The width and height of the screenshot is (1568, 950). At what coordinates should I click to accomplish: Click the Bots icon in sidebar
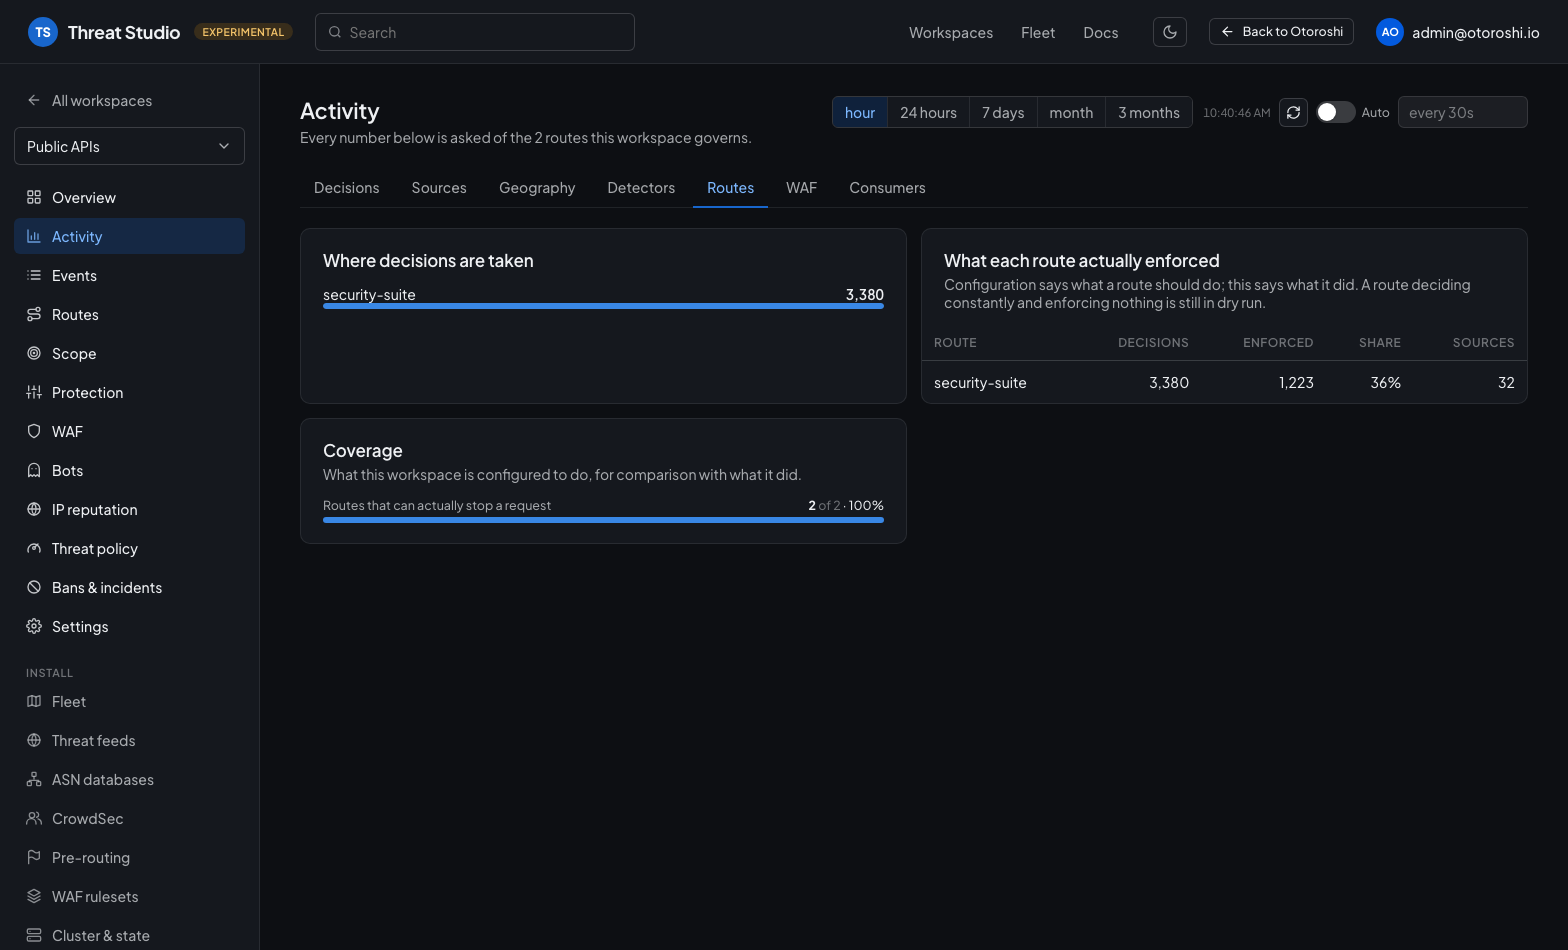click(34, 470)
